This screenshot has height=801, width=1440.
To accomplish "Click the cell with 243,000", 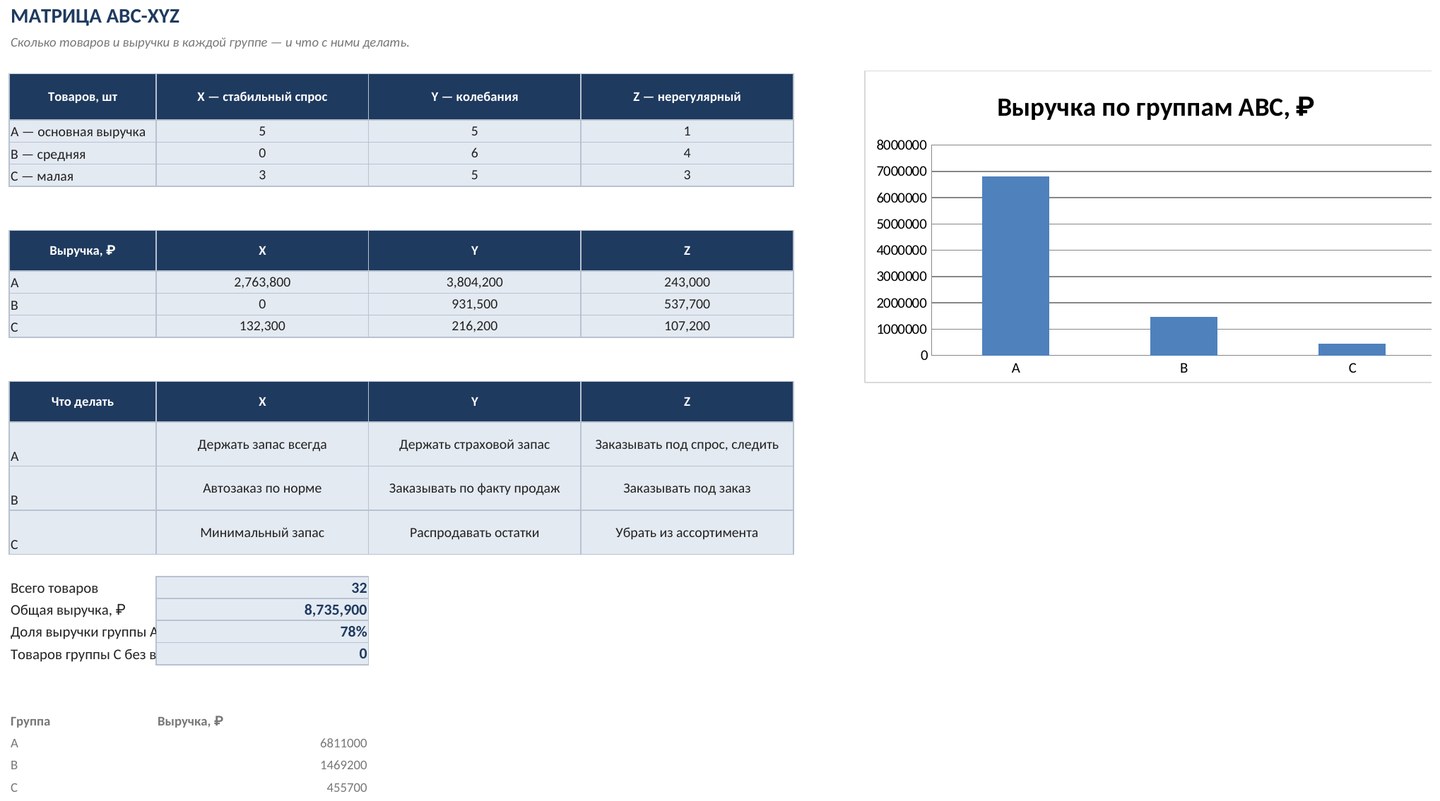I will coord(687,282).
